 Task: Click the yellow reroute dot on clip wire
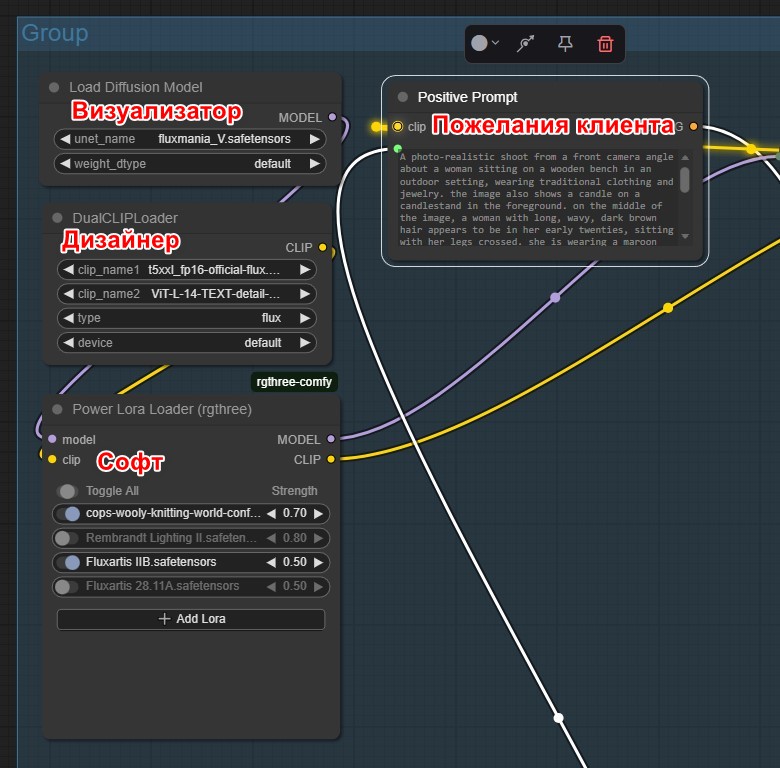pos(668,308)
